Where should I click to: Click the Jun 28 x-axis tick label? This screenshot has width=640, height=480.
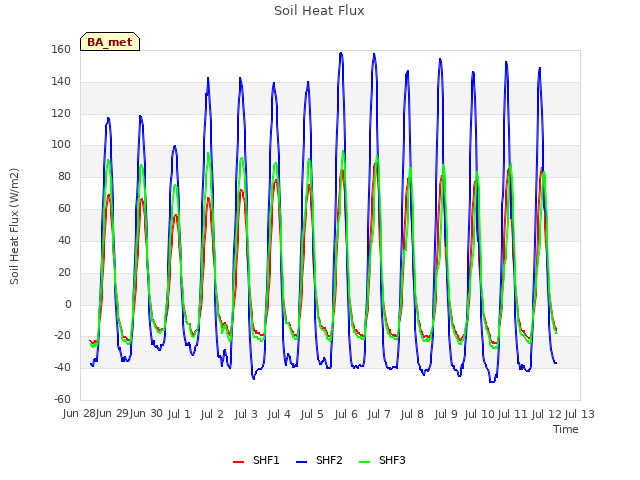click(79, 414)
